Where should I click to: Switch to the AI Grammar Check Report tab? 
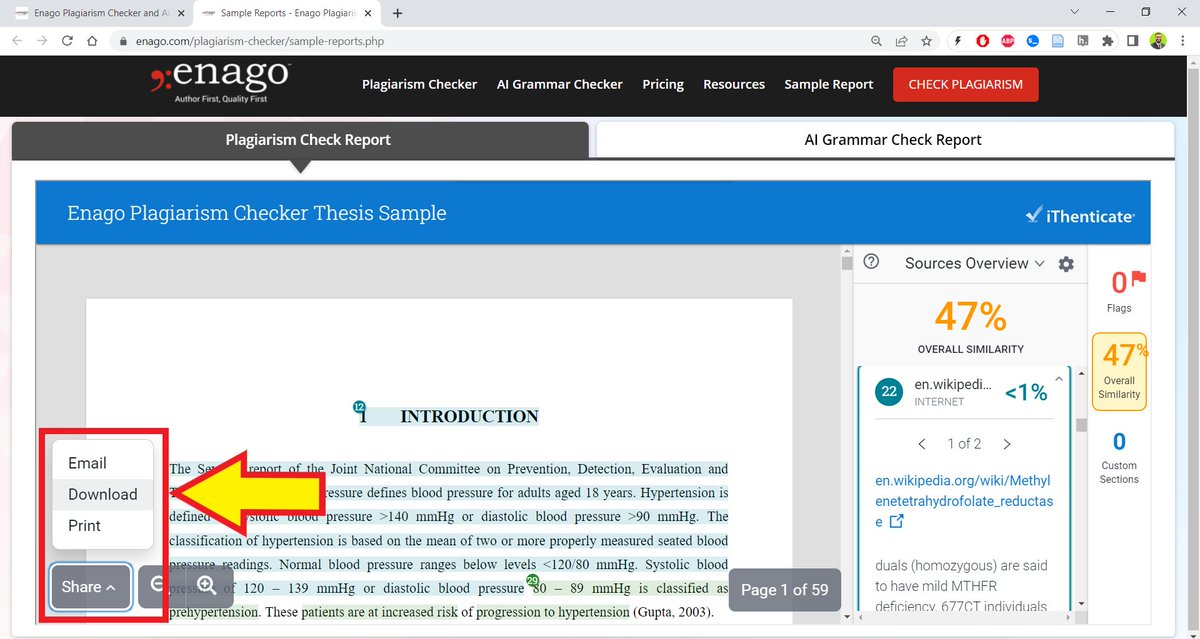tap(893, 139)
